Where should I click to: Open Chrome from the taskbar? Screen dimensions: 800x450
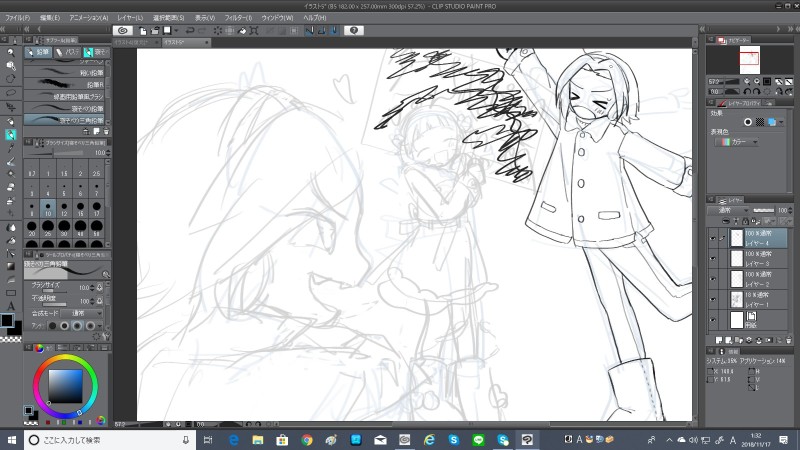307,439
